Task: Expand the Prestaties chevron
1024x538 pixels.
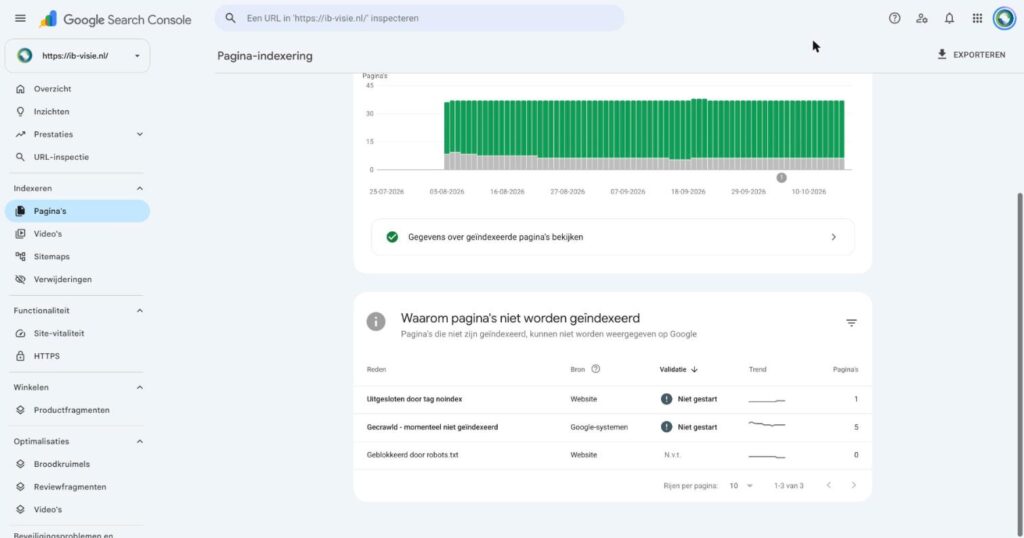Action: tap(139, 134)
